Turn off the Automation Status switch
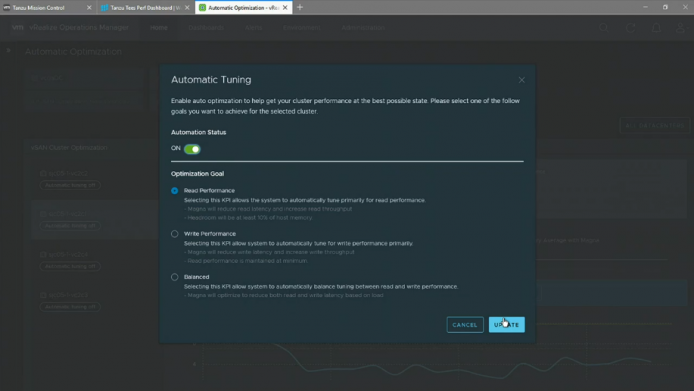The width and height of the screenshot is (694, 391). tap(192, 149)
